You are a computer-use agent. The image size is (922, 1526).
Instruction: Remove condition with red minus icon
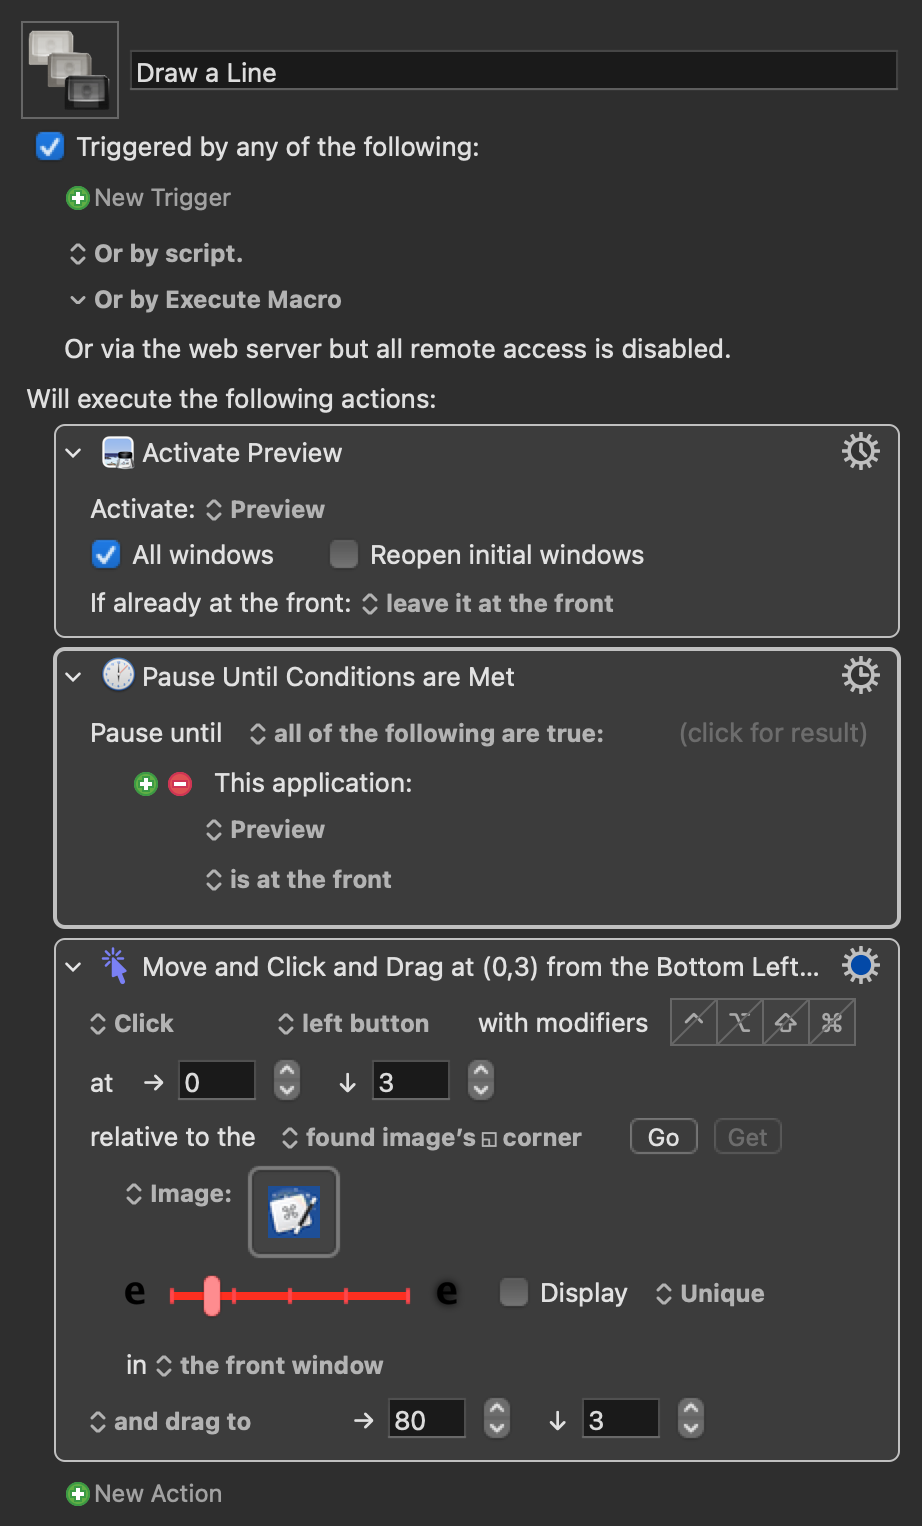click(x=180, y=784)
